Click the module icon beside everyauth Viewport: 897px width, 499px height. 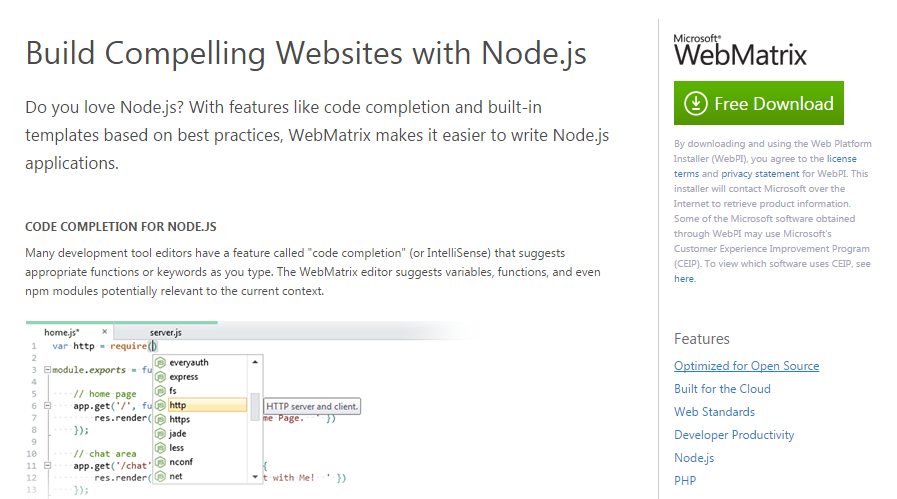click(x=161, y=362)
